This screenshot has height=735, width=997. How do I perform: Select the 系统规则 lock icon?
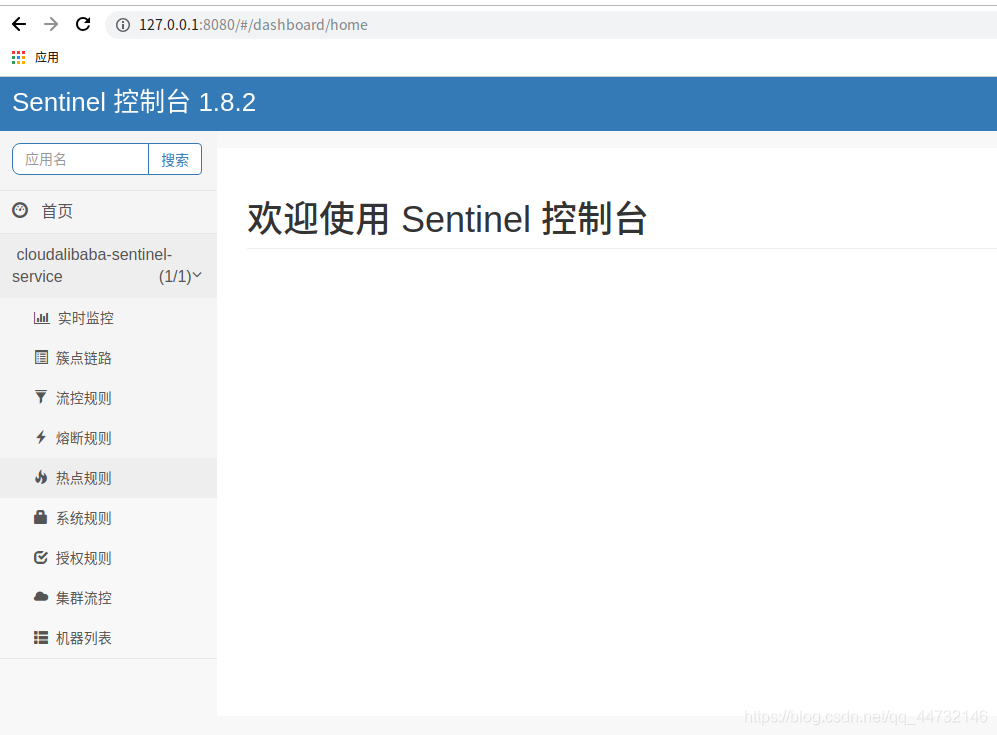pos(40,517)
